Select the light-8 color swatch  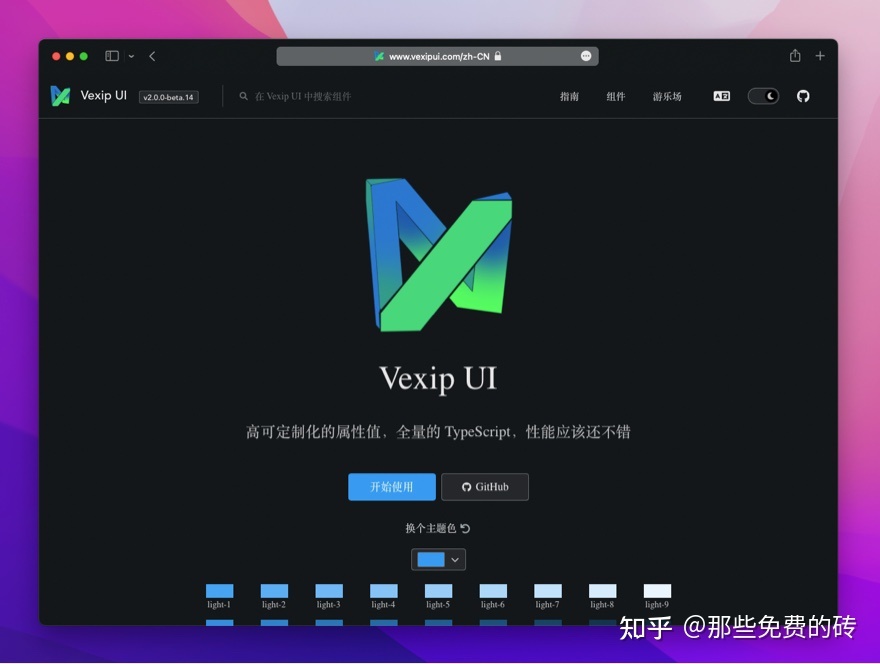coord(603,591)
